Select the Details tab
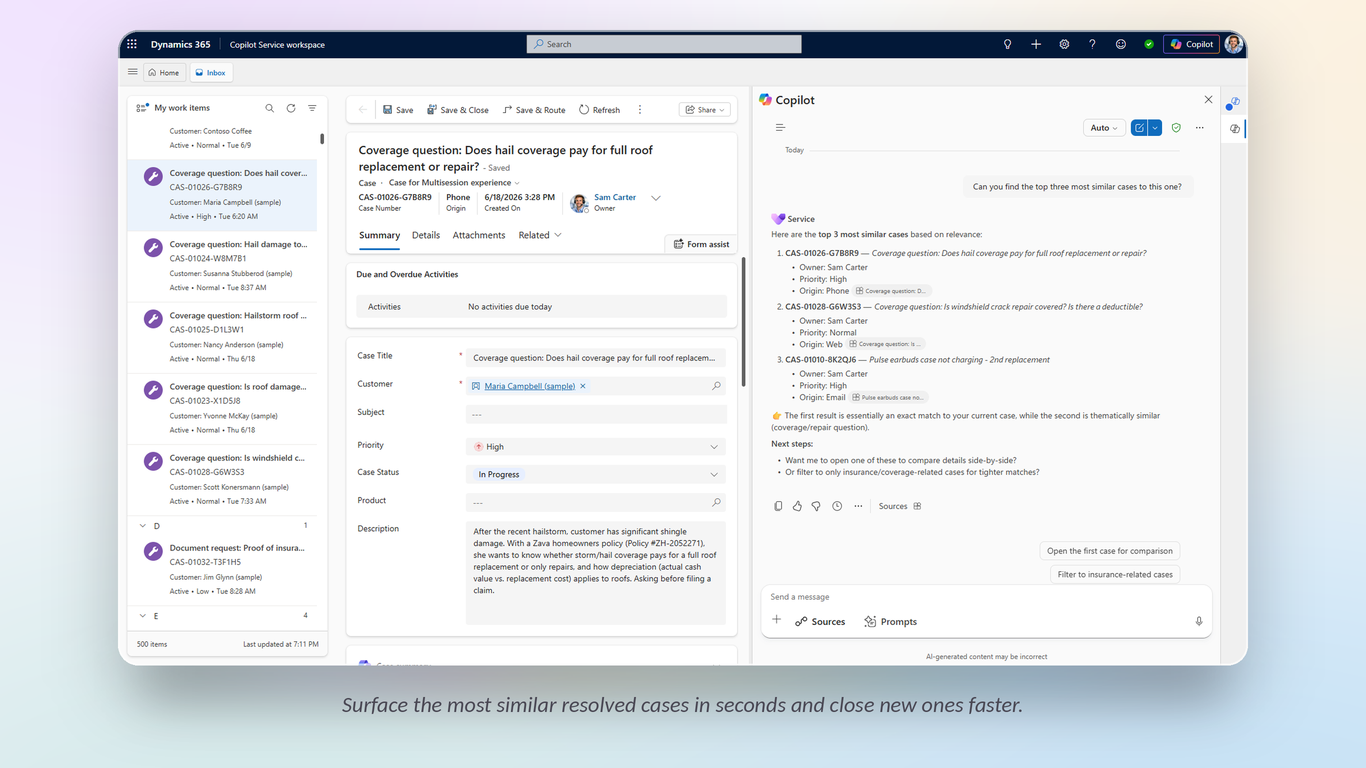 pos(426,235)
